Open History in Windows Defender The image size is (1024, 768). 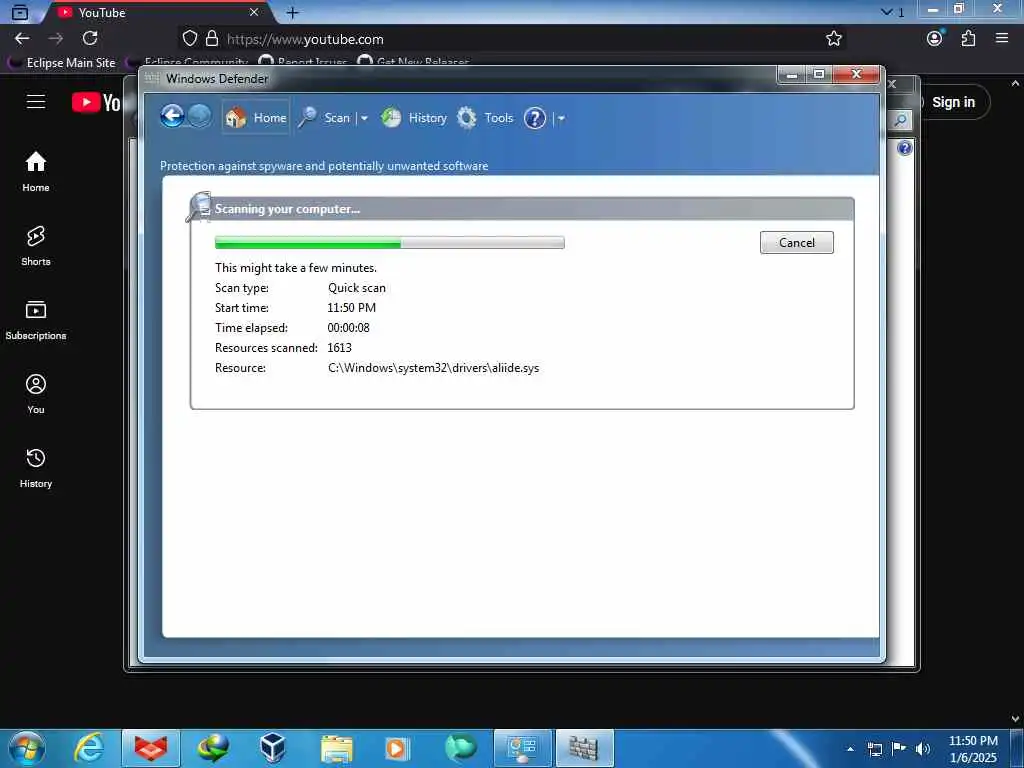pyautogui.click(x=414, y=118)
